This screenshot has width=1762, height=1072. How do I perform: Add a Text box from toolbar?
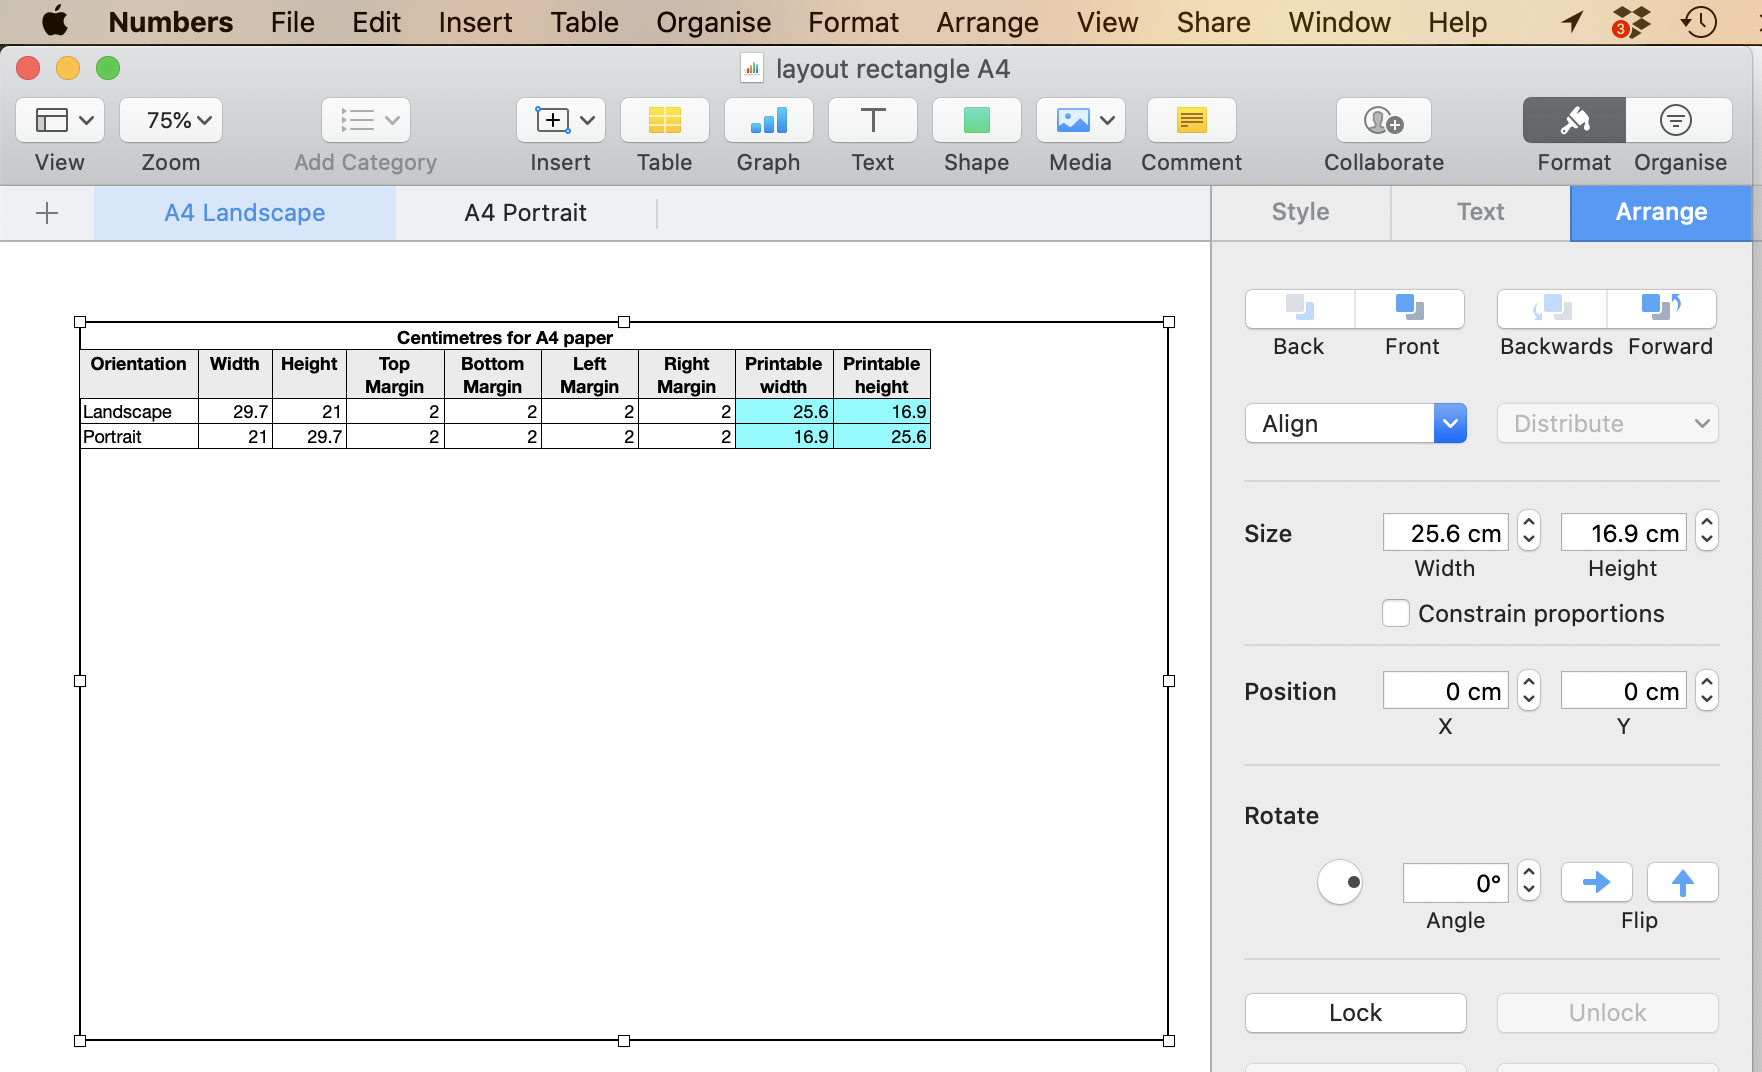tap(872, 121)
